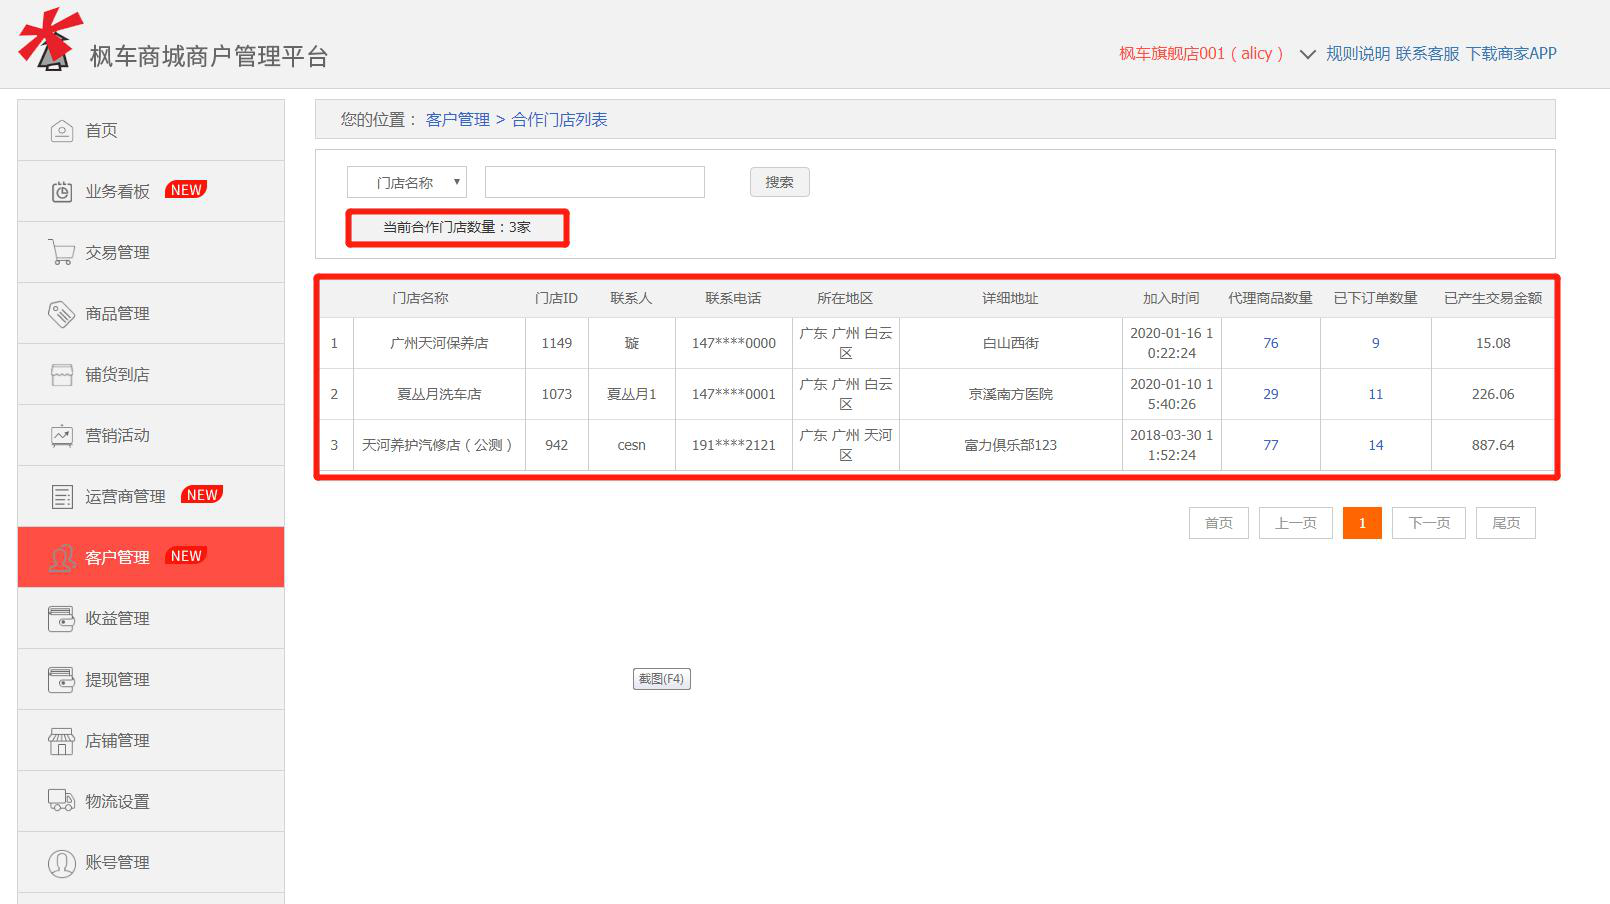Image resolution: width=1610 pixels, height=904 pixels.
Task: Click the 下一页 pagination button
Action: coord(1428,523)
